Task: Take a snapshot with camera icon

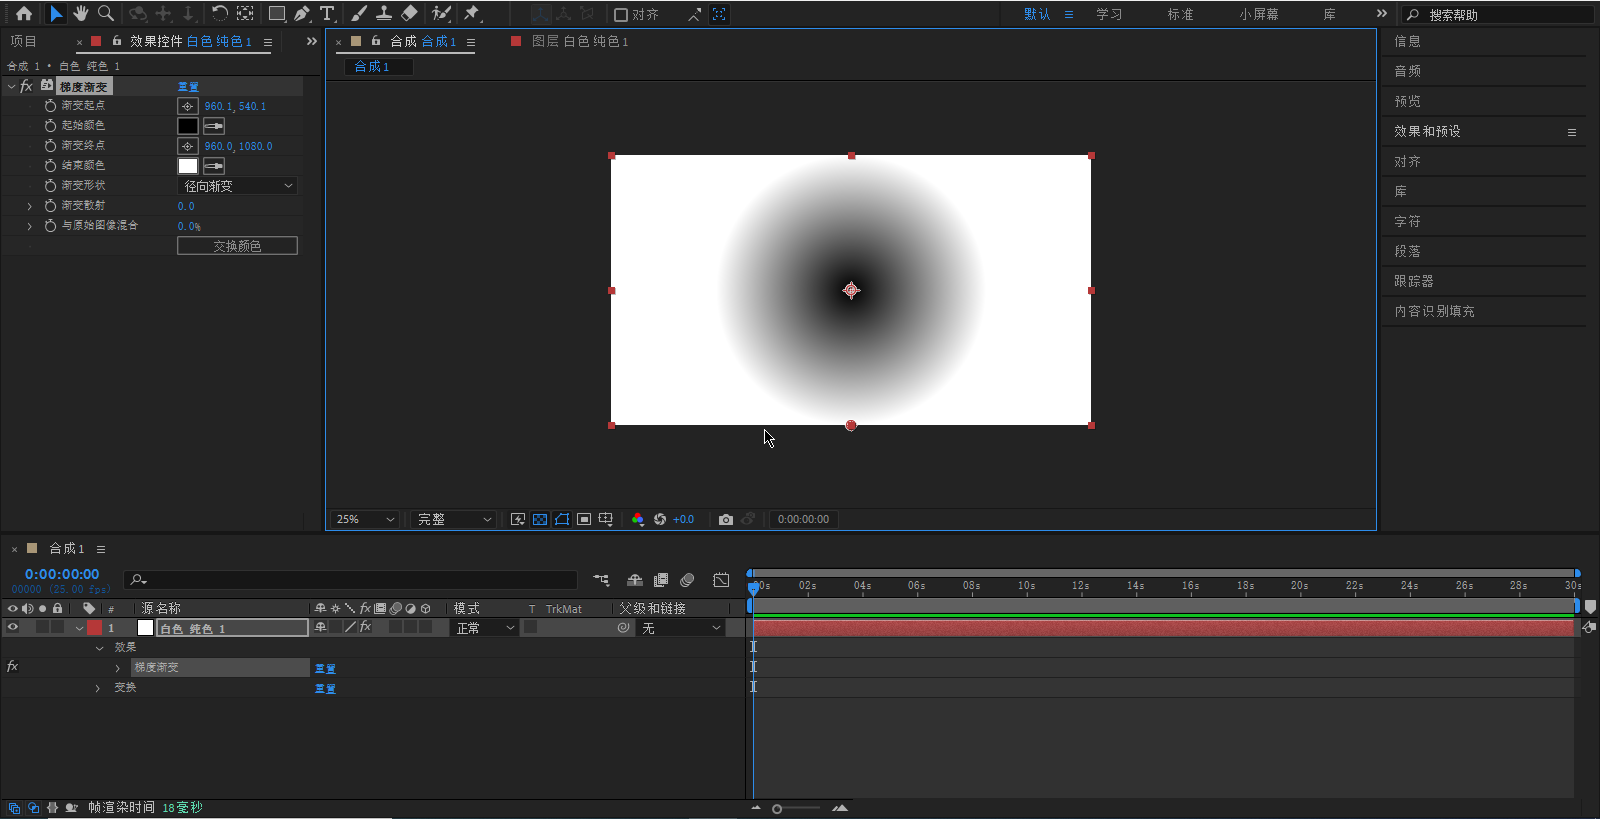Action: (726, 519)
